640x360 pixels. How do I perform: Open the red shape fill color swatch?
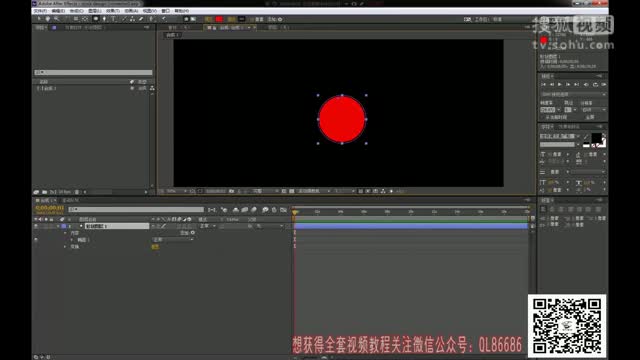pos(219,19)
